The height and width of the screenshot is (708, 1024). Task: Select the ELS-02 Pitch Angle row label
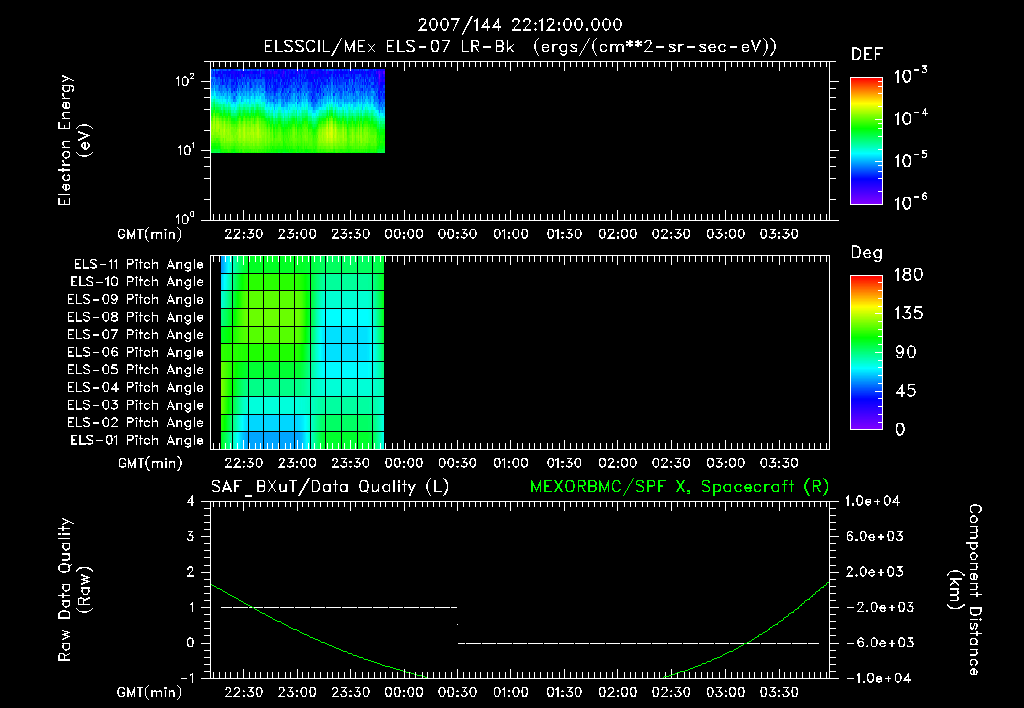[135, 423]
